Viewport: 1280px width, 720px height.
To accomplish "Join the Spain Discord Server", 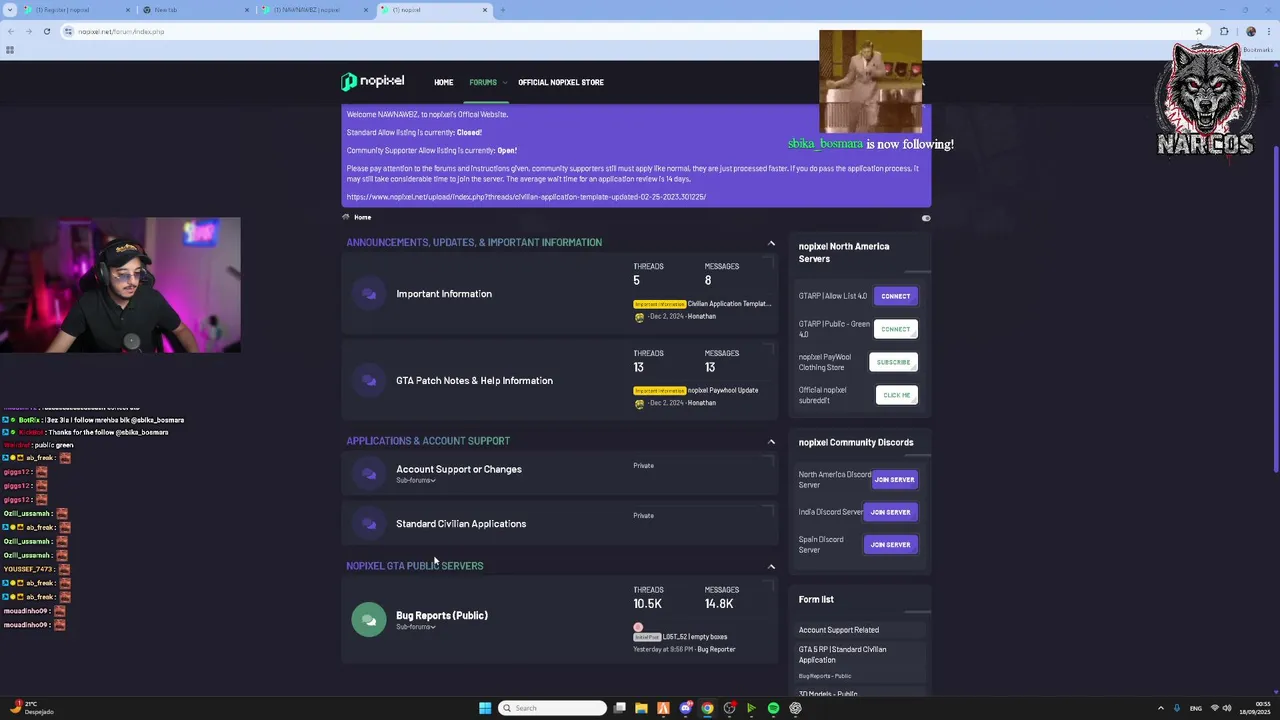I will pos(890,545).
